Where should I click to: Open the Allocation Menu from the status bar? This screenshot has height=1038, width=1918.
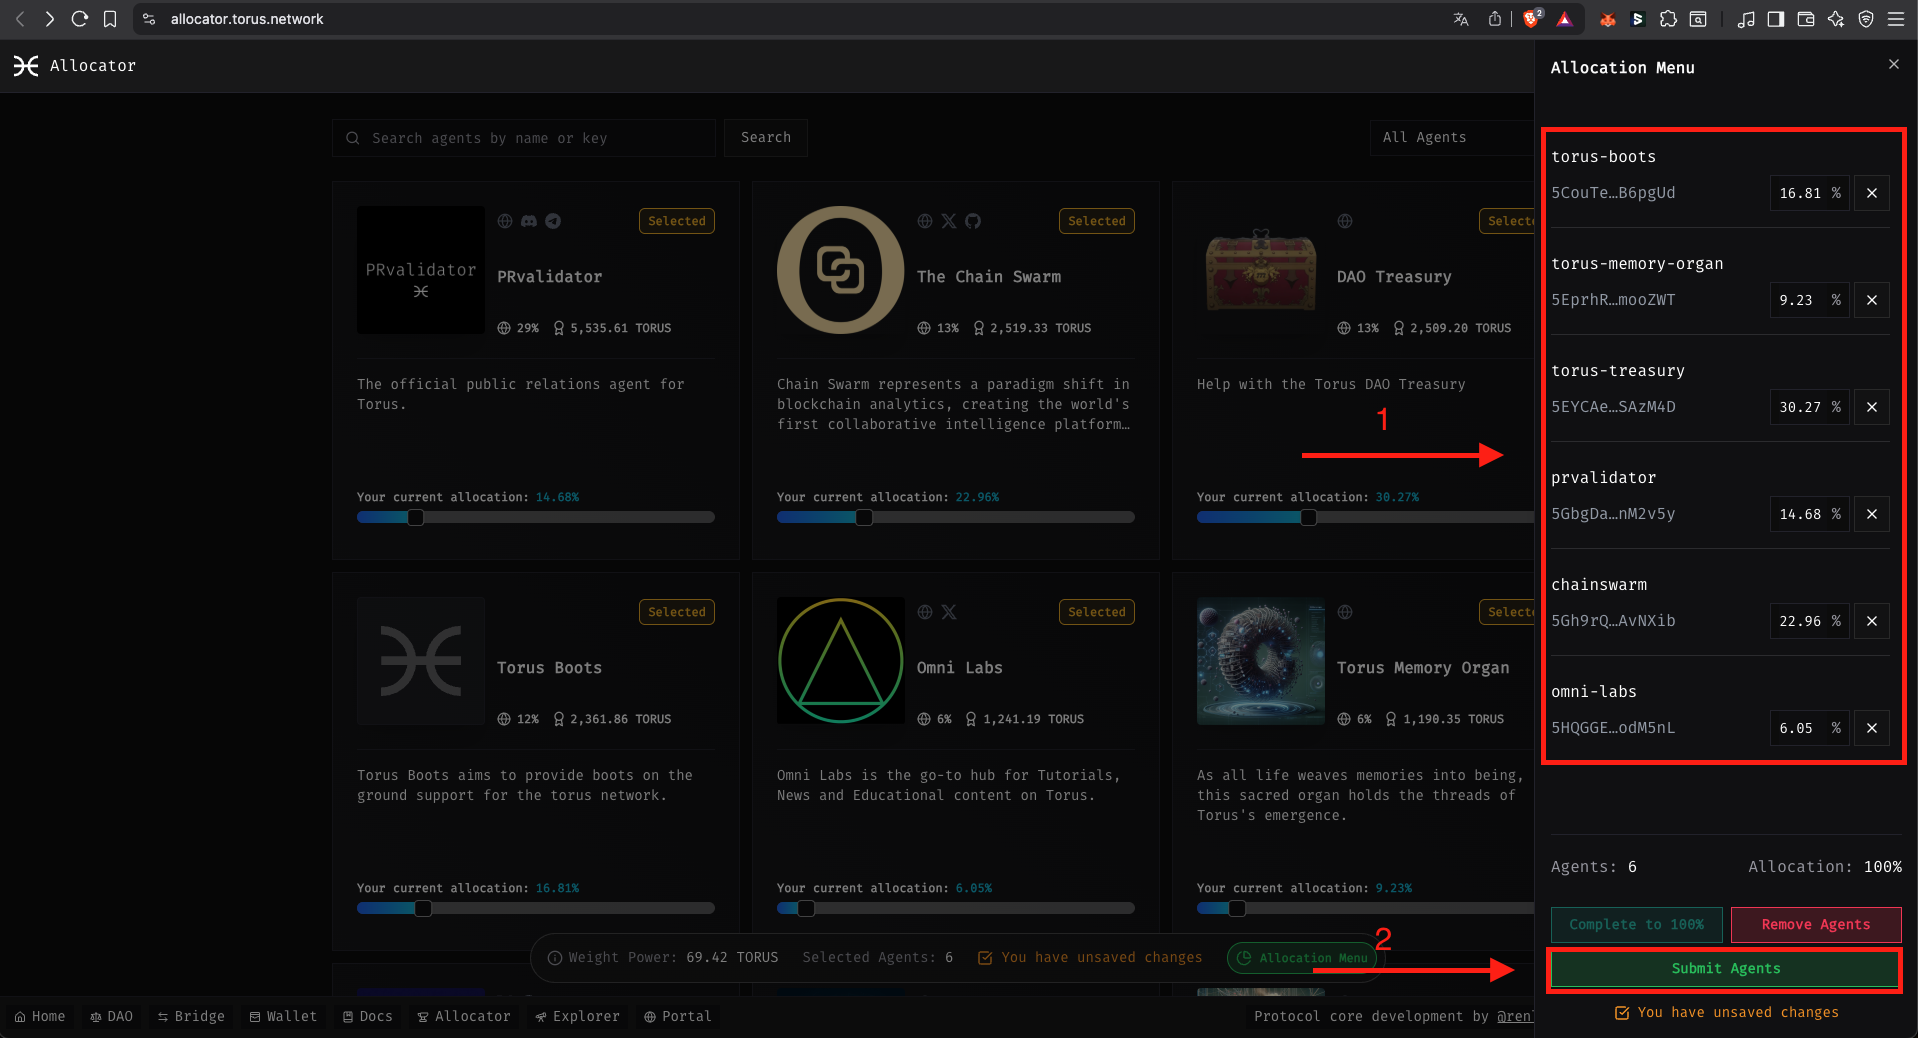[x=1302, y=957]
